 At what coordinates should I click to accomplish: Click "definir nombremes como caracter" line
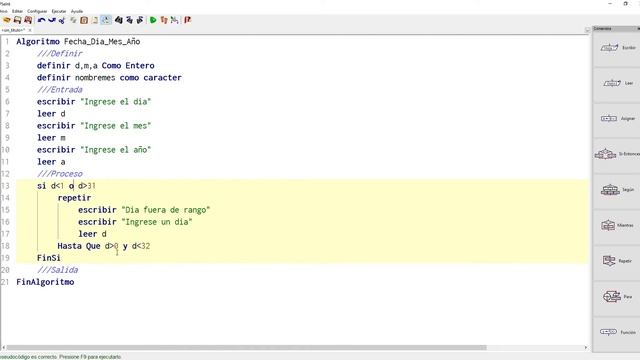coord(109,78)
